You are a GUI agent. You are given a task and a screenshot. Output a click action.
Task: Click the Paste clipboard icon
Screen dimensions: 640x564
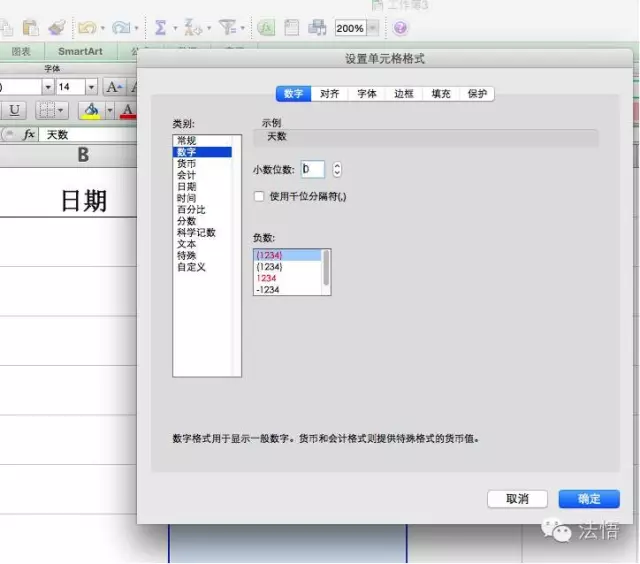coord(31,28)
